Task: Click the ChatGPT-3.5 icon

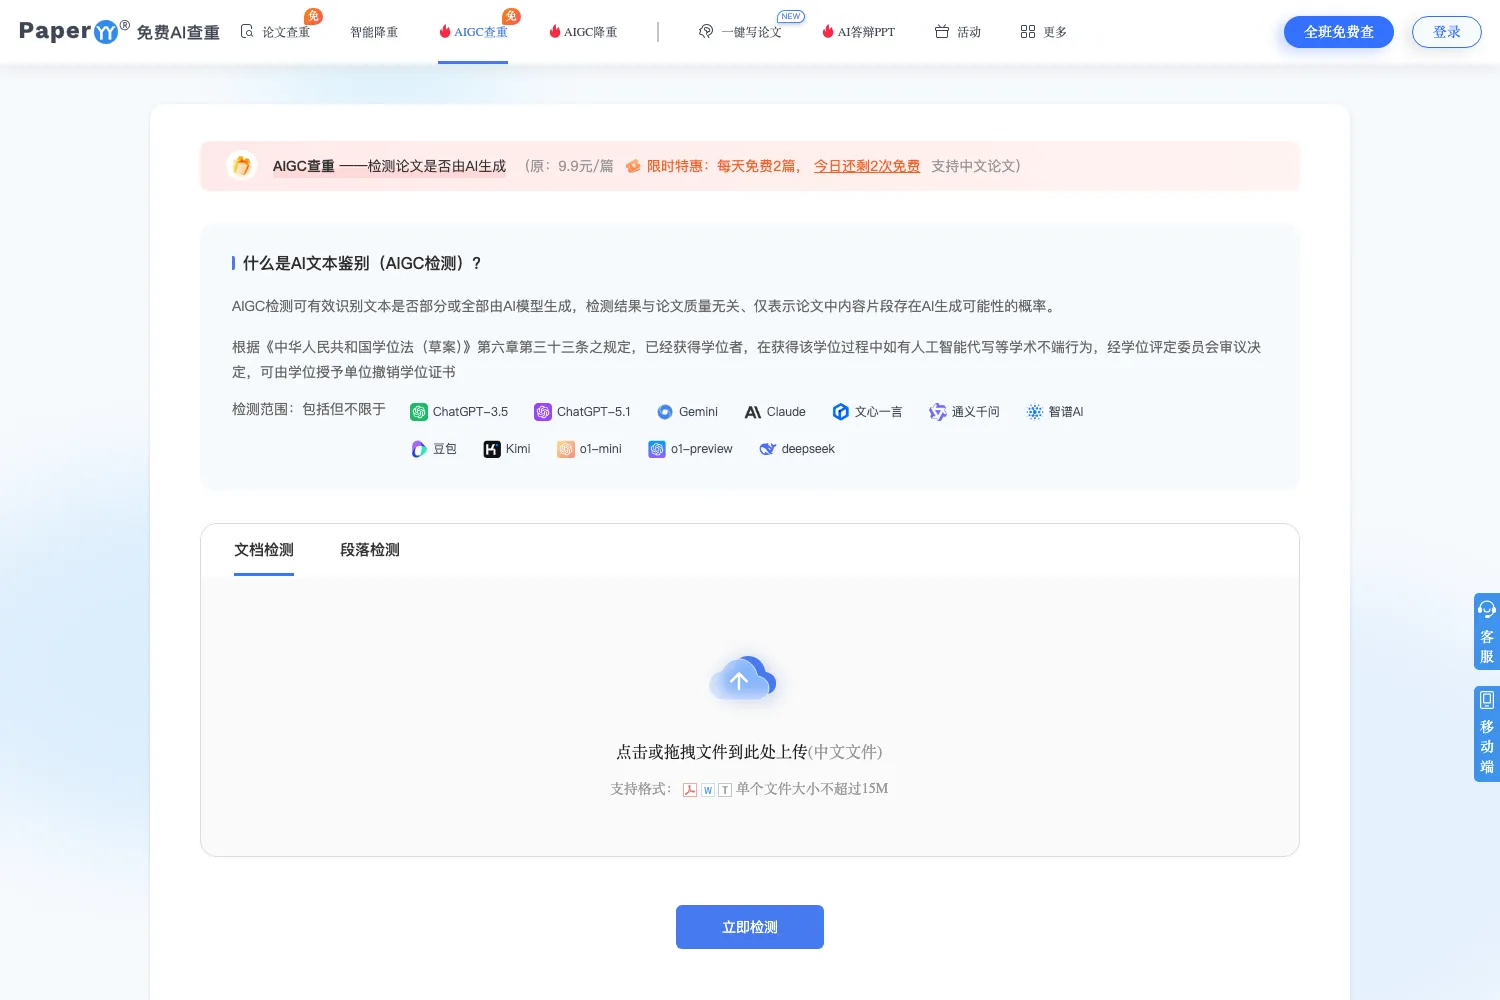Action: 419,412
